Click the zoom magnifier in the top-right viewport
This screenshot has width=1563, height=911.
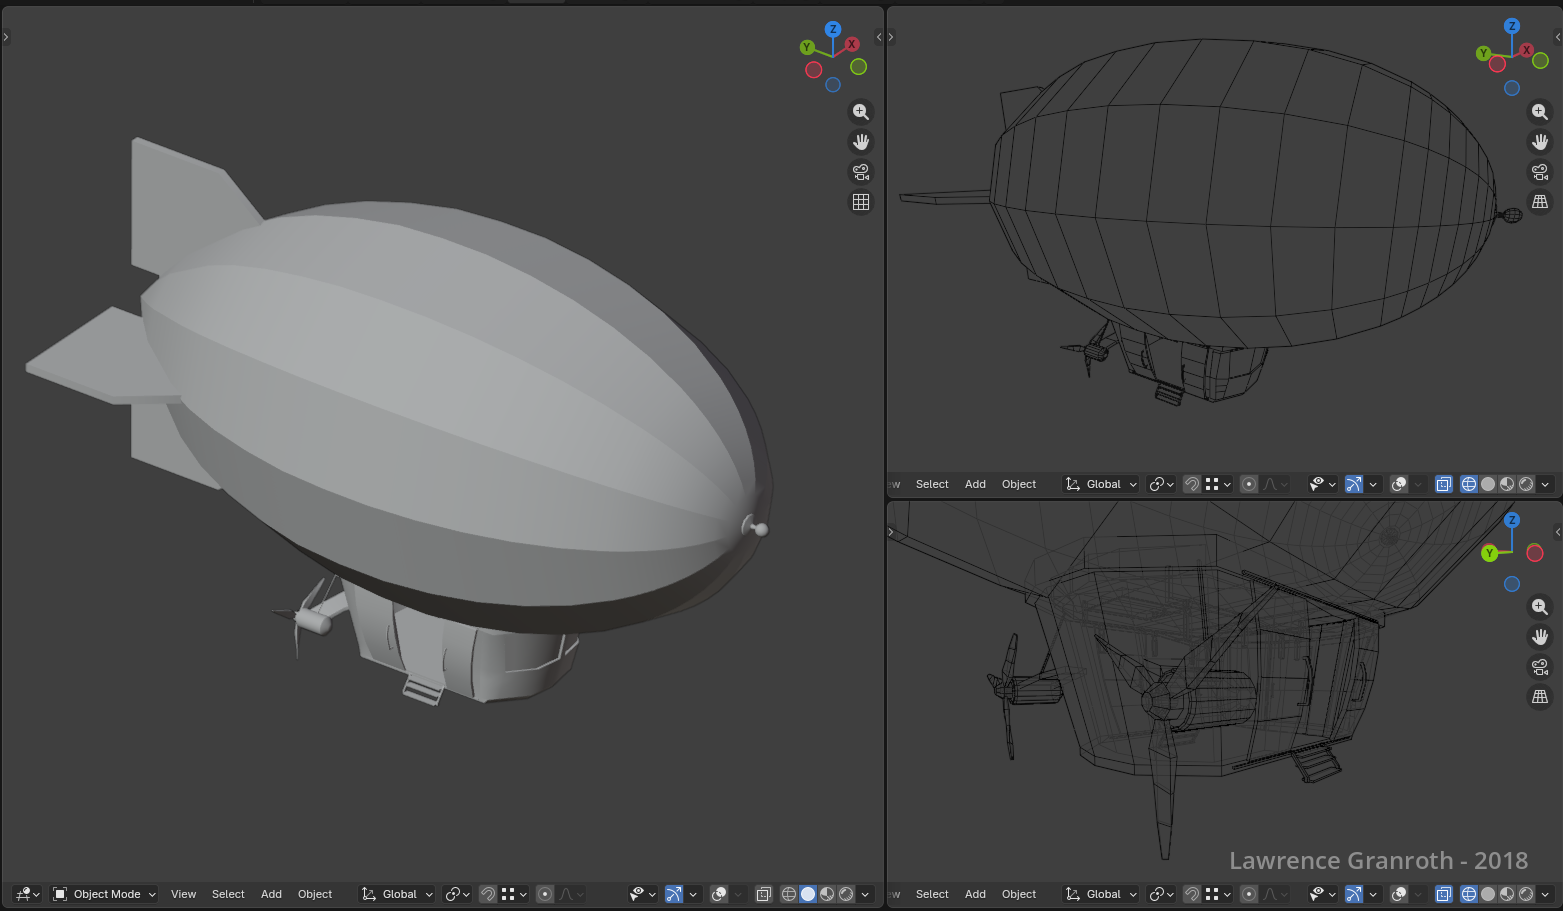pyautogui.click(x=1540, y=112)
